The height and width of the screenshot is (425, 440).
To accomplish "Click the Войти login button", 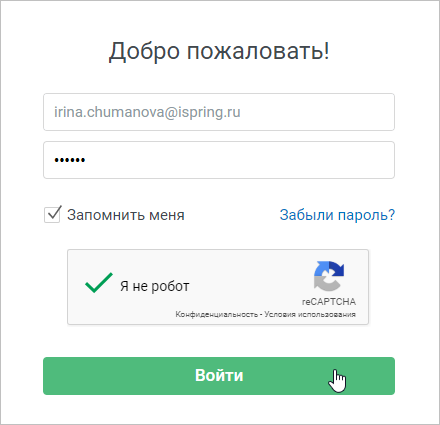I will coord(219,376).
